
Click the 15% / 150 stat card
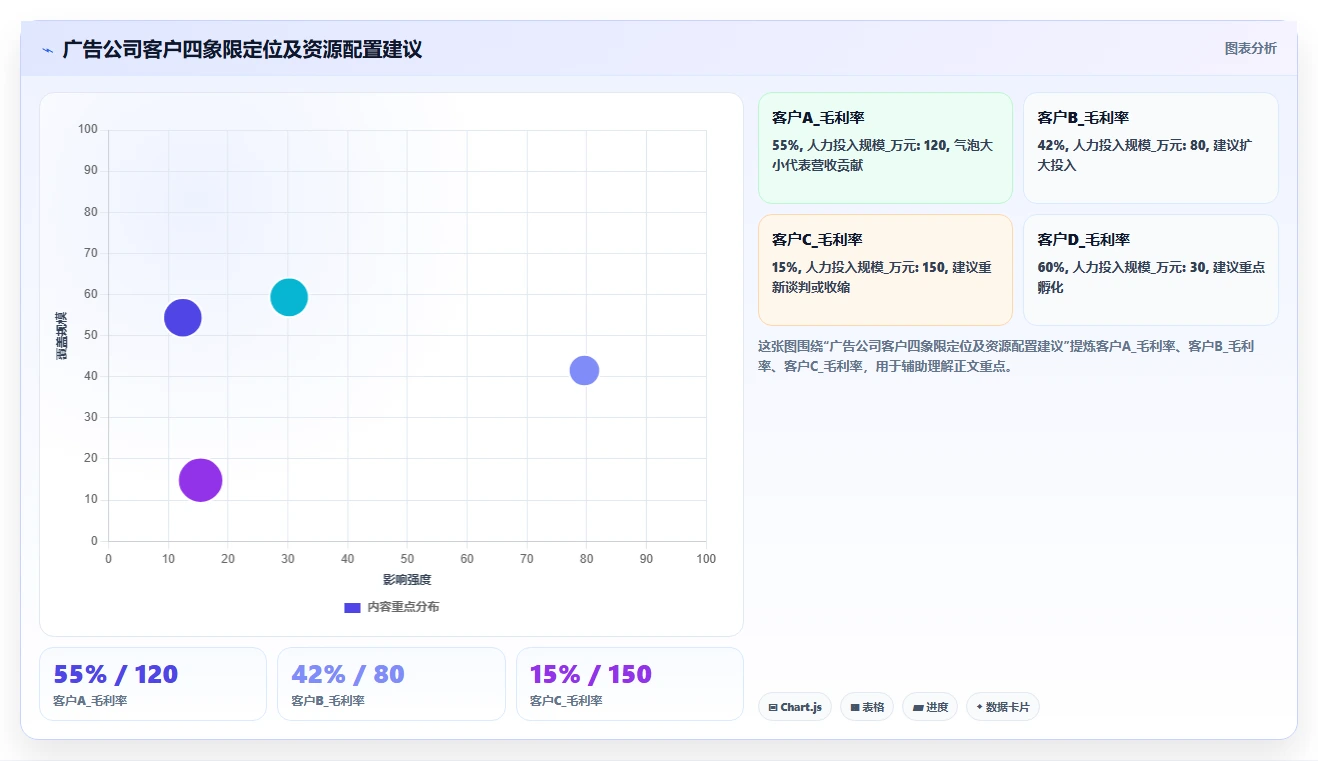(630, 684)
